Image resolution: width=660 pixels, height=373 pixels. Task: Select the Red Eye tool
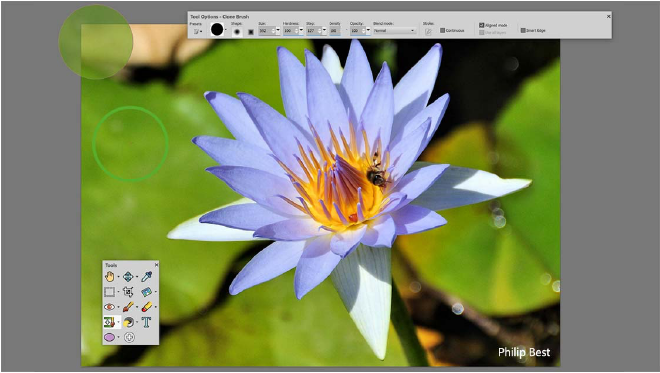(x=109, y=307)
